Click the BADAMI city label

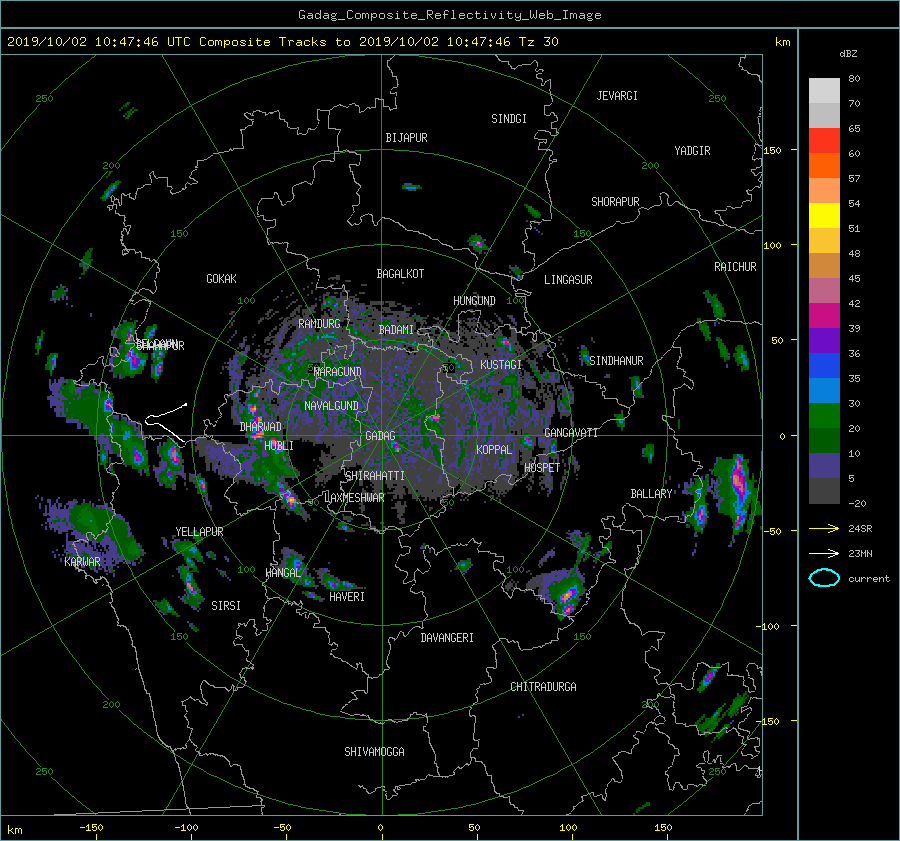[396, 330]
